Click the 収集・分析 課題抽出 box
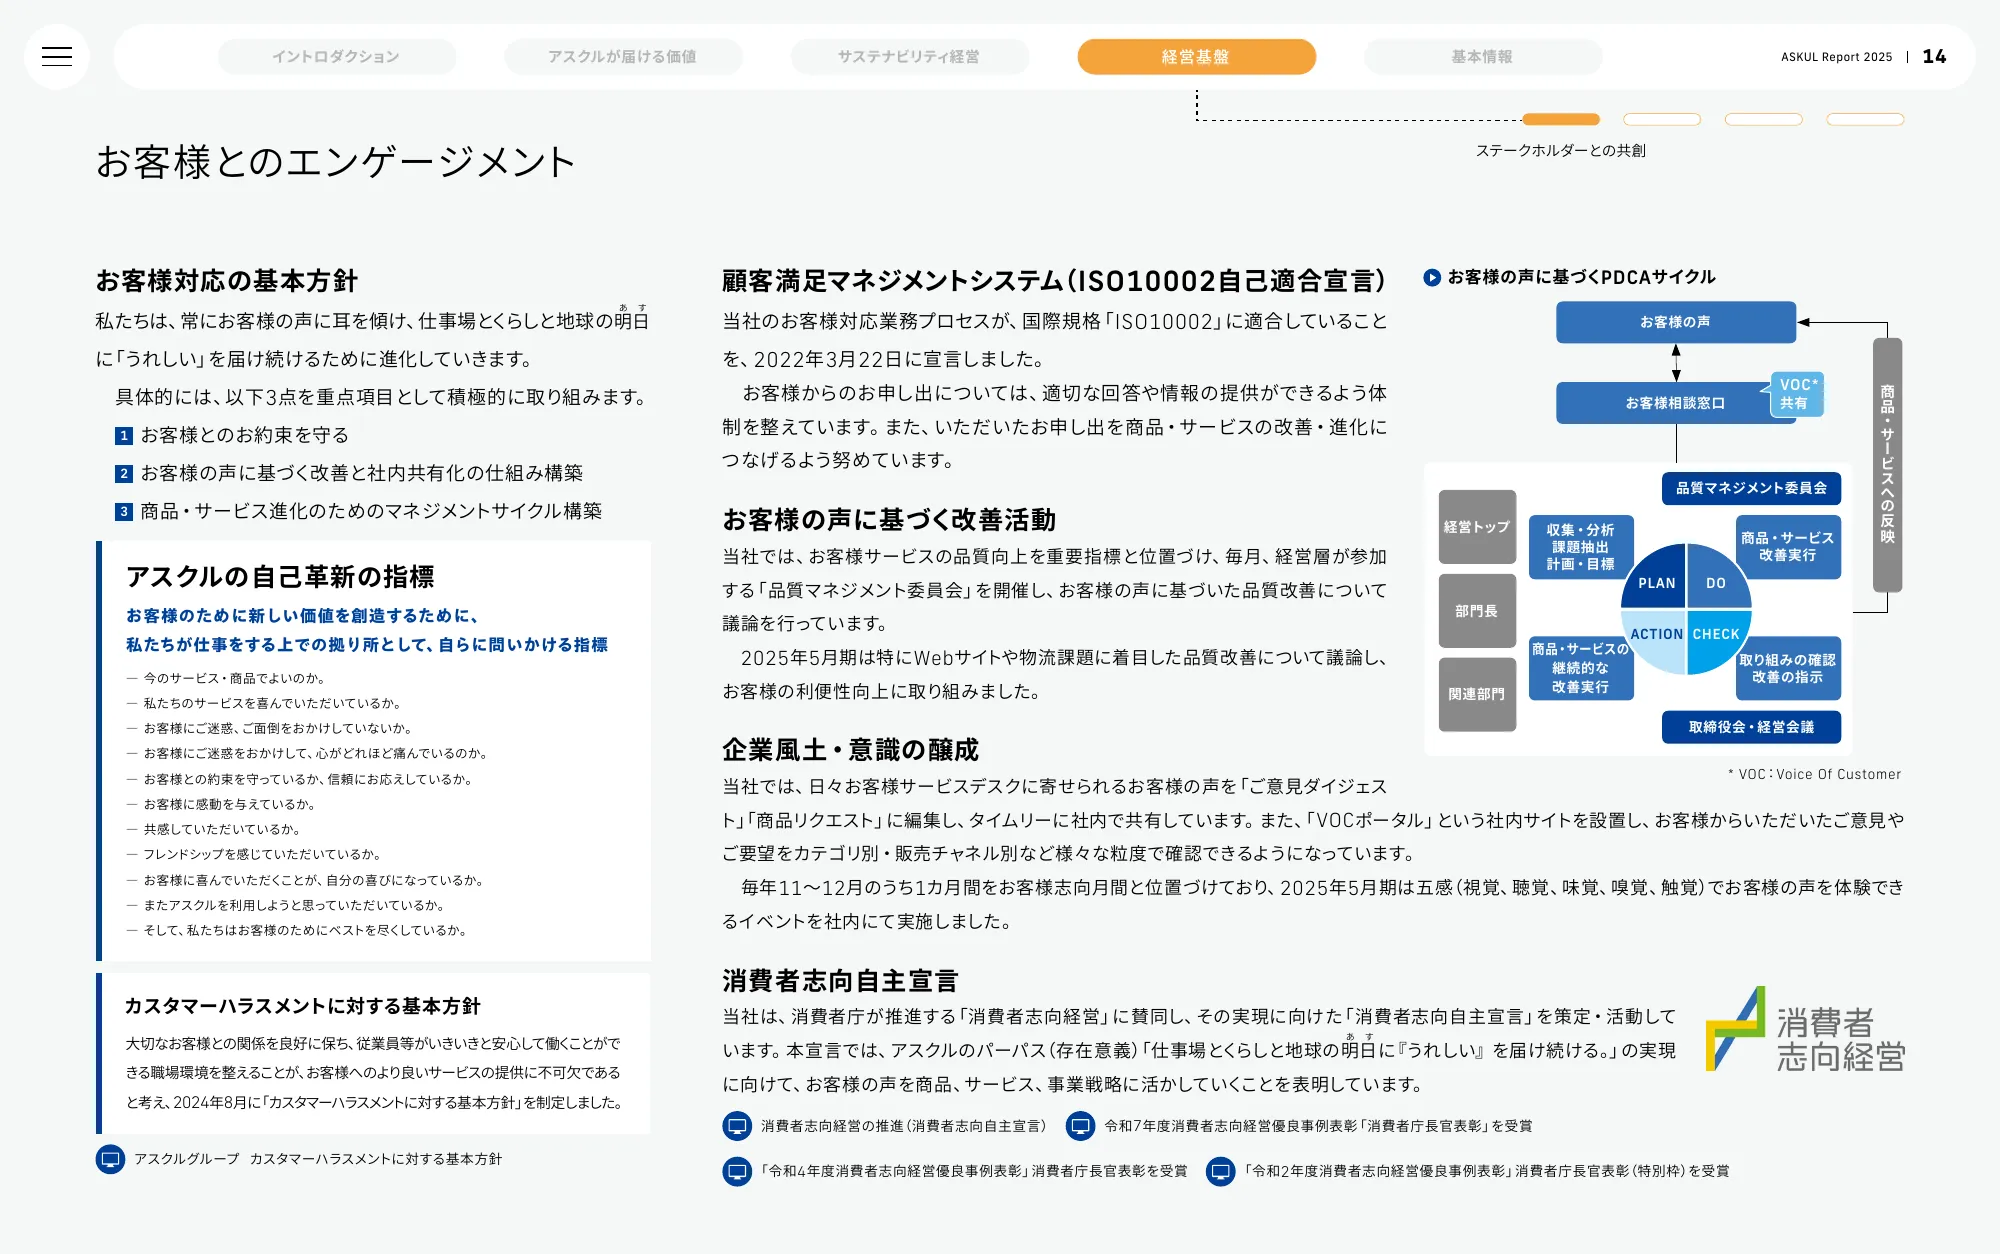The height and width of the screenshot is (1254, 2000). 1581,547
